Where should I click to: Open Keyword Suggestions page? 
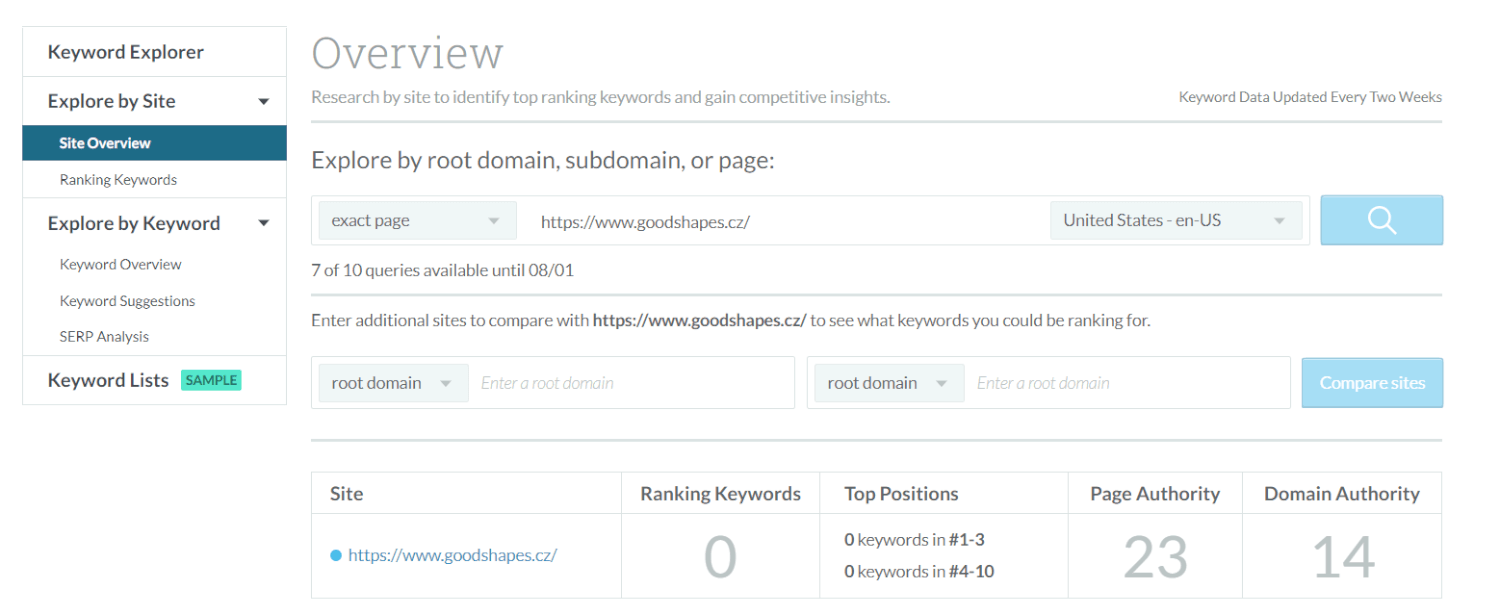(x=127, y=301)
